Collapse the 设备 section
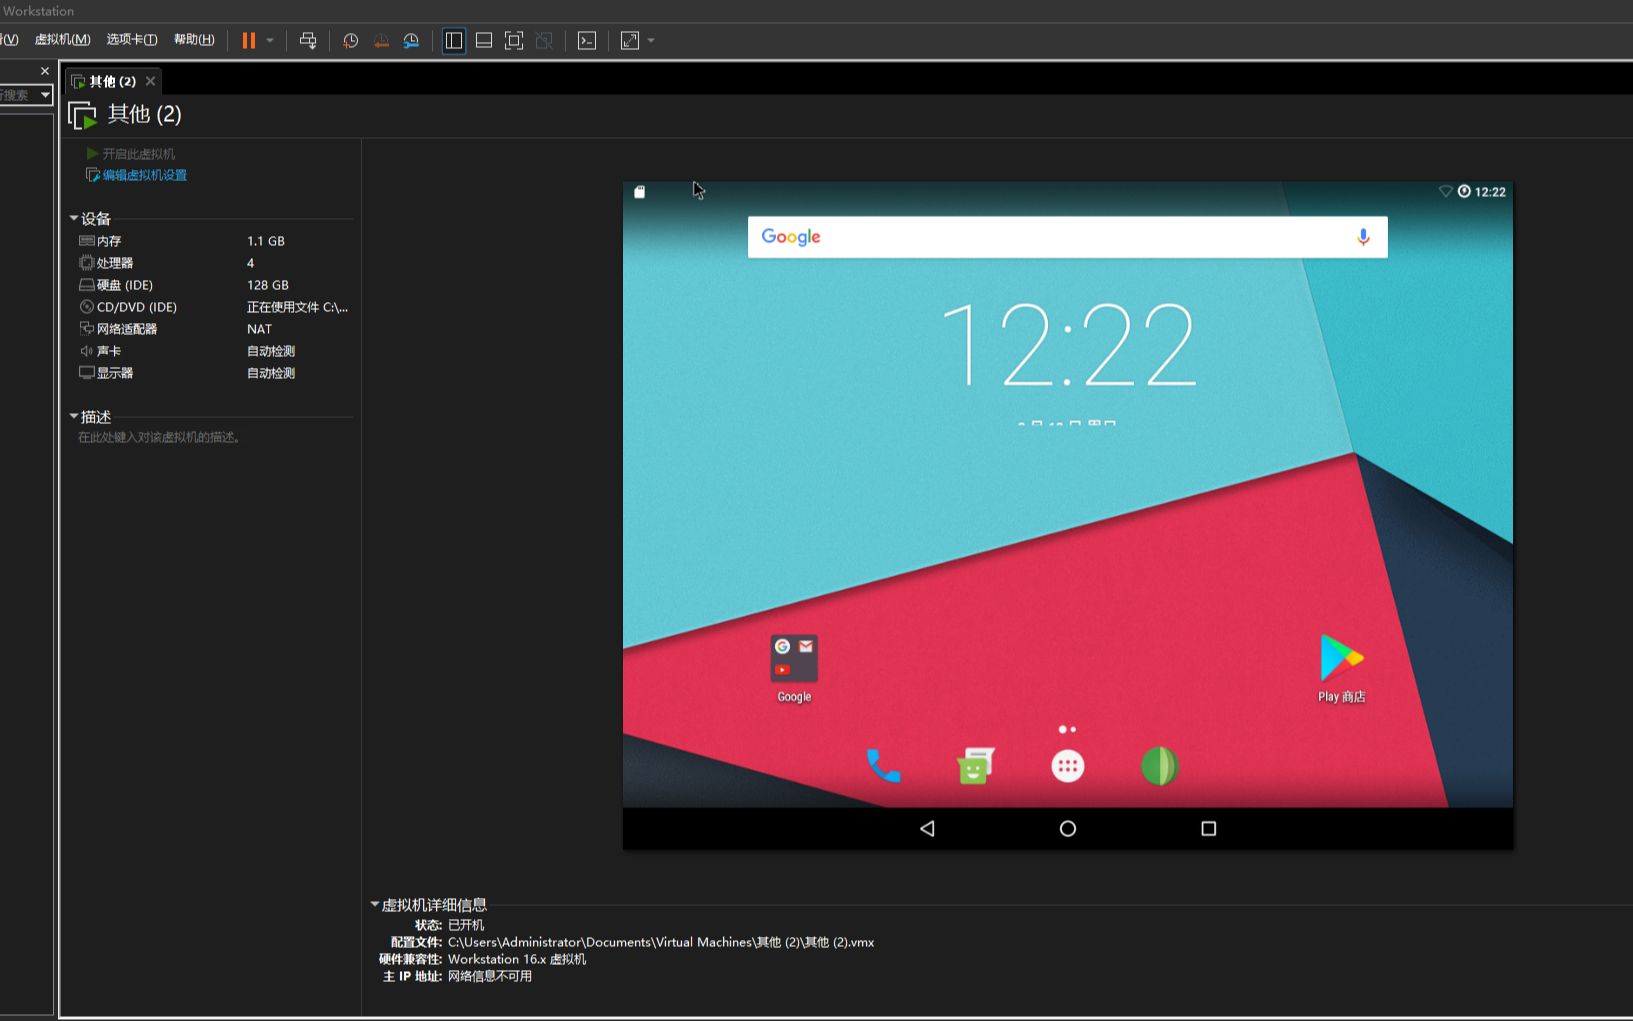 point(74,218)
